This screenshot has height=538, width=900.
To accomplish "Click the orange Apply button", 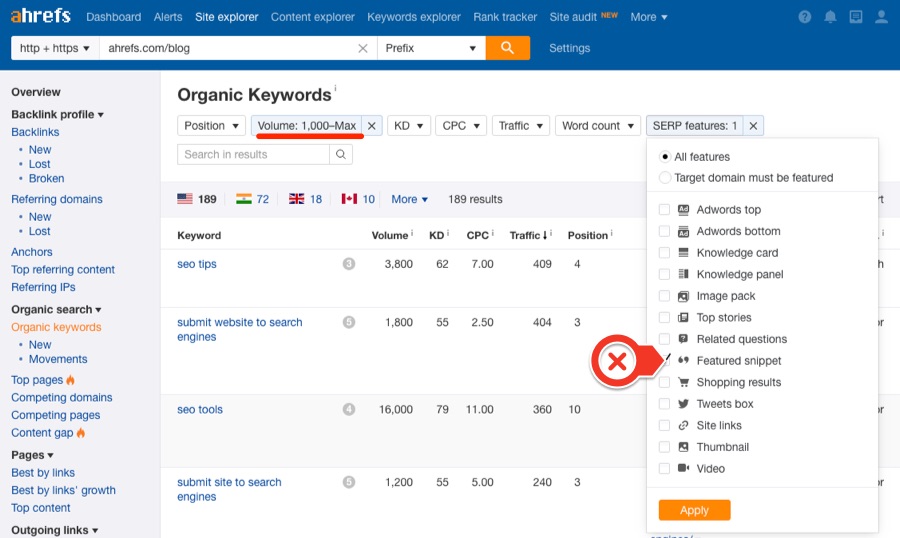I will click(695, 510).
